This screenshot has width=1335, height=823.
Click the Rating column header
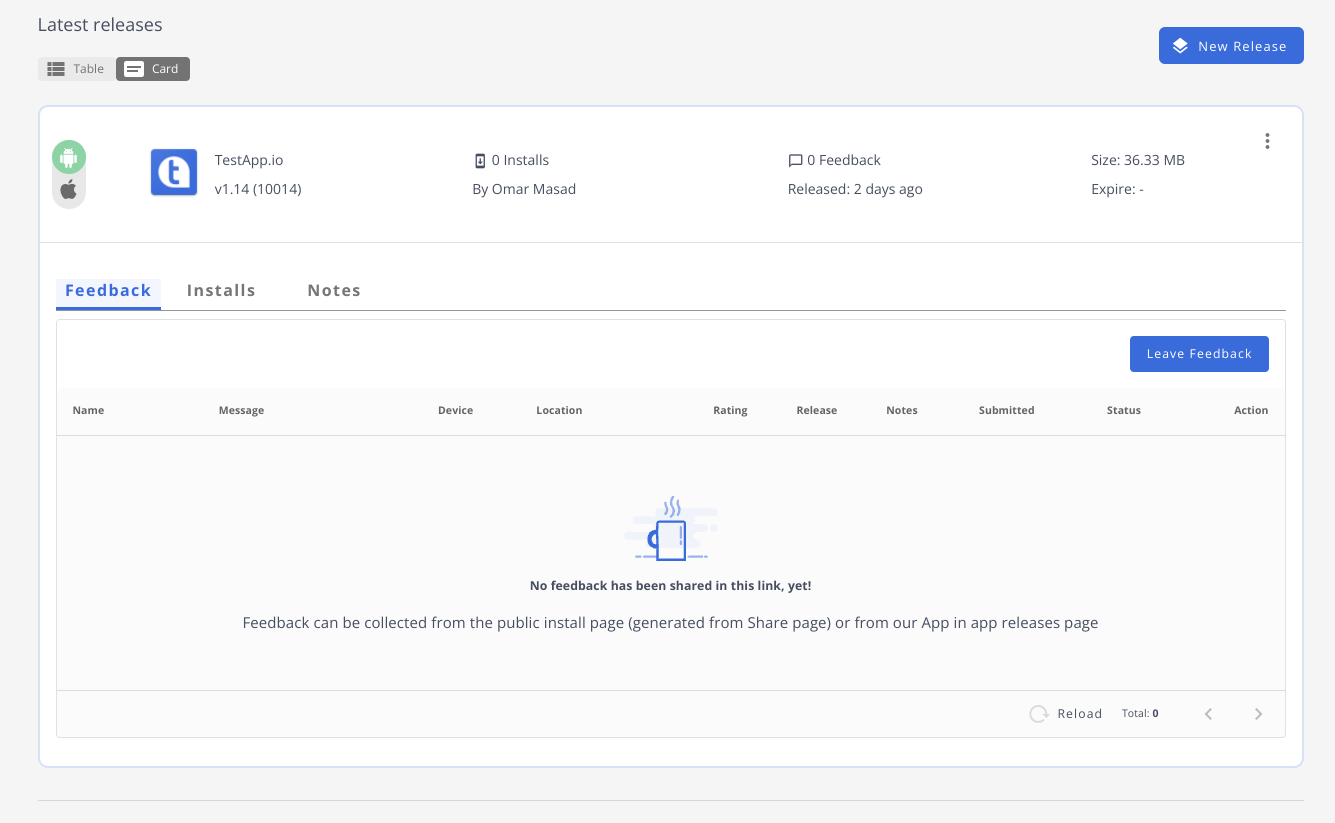click(730, 410)
